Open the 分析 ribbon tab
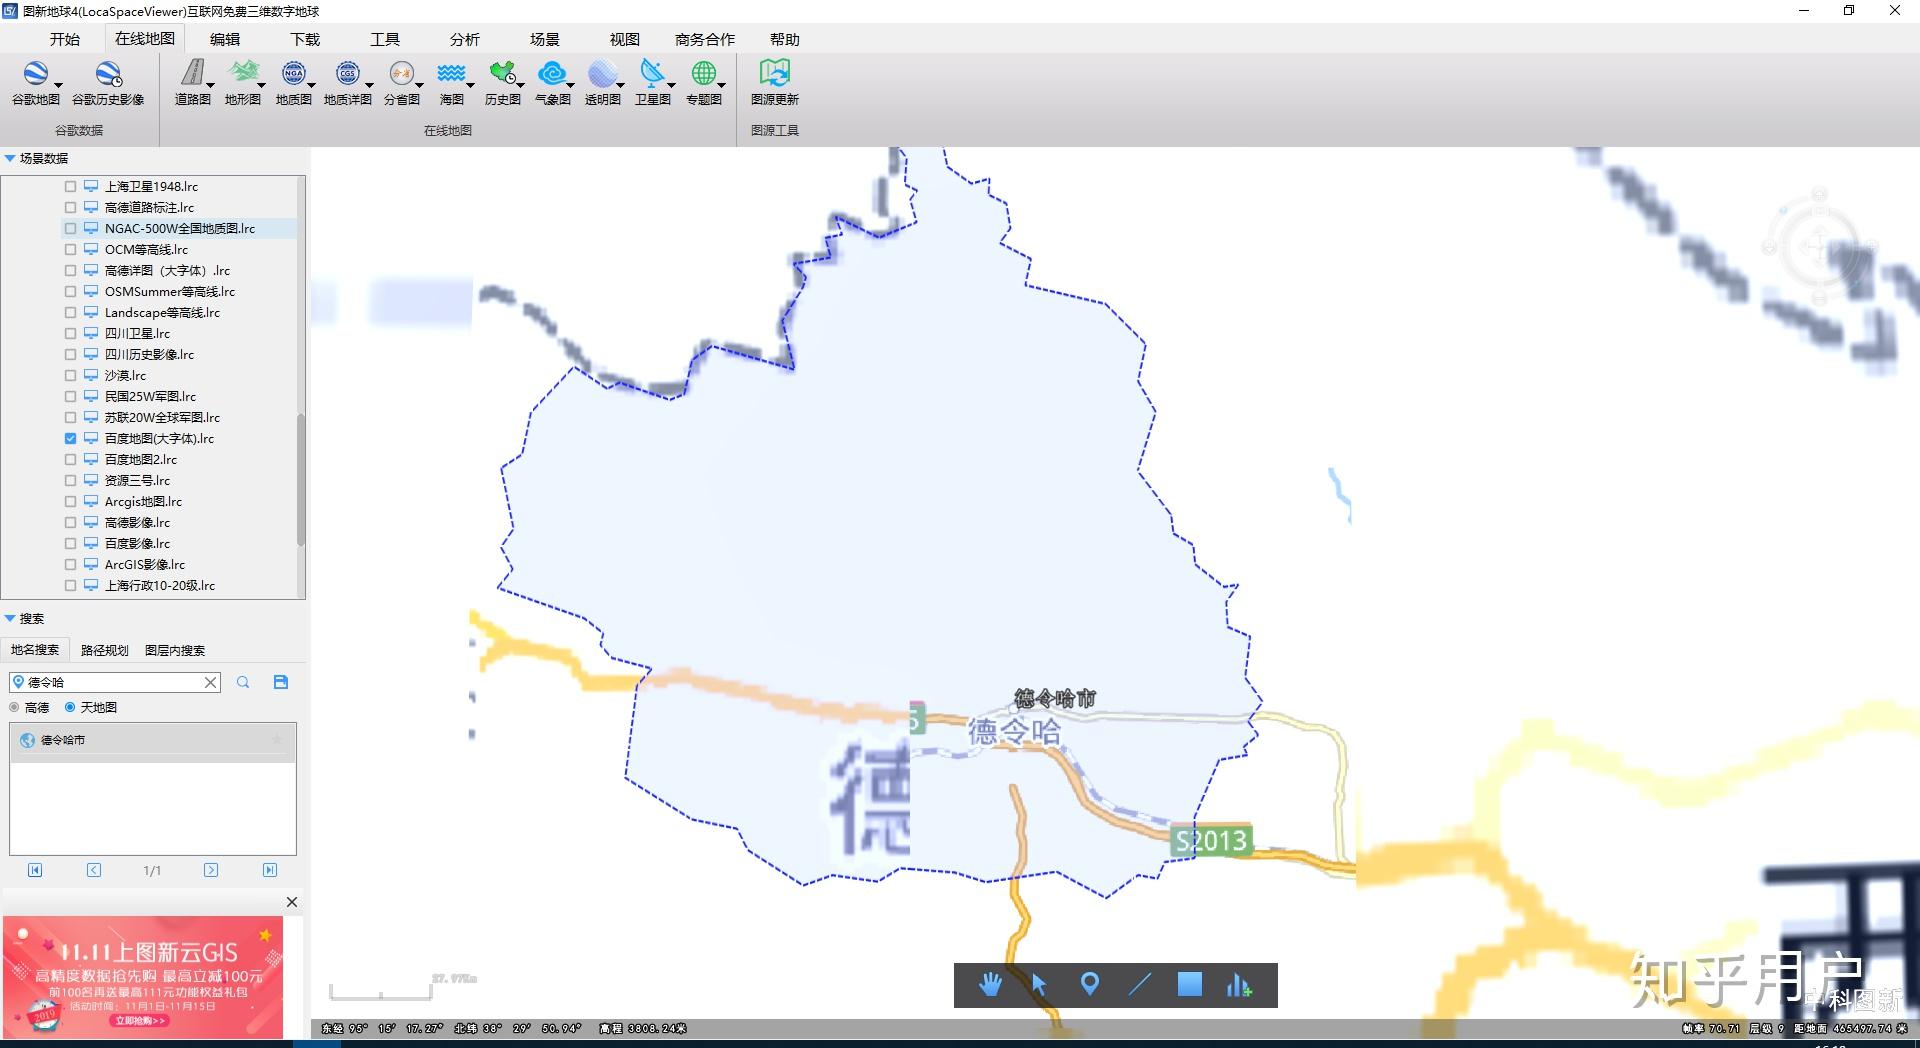The image size is (1920, 1048). (x=465, y=39)
